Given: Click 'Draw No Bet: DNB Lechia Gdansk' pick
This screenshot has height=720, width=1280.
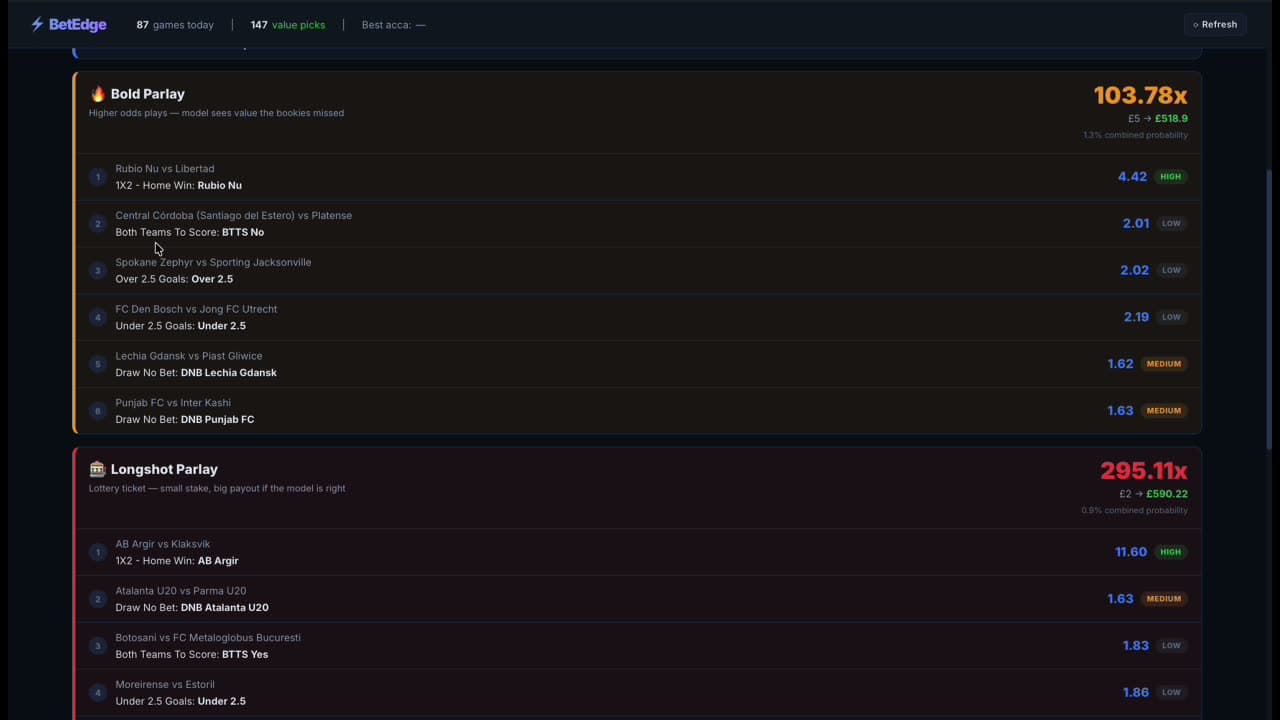Looking at the screenshot, I should tap(196, 373).
